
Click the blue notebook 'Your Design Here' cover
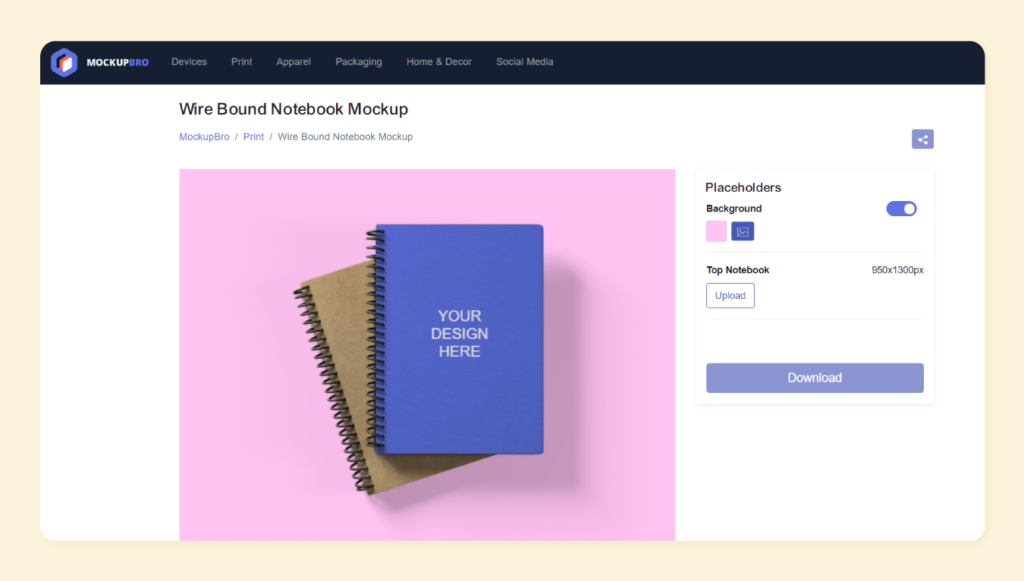460,335
